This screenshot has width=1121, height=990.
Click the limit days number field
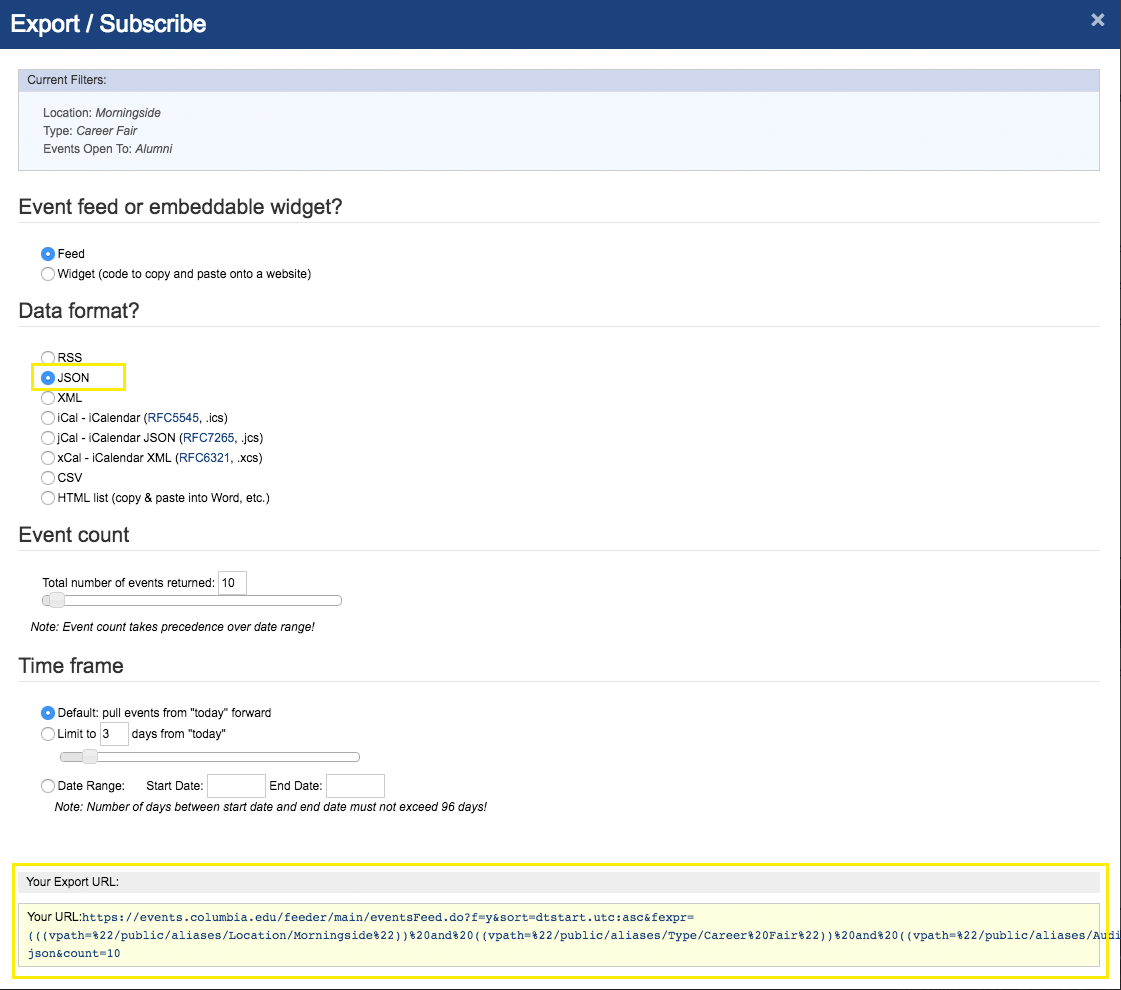[x=114, y=734]
